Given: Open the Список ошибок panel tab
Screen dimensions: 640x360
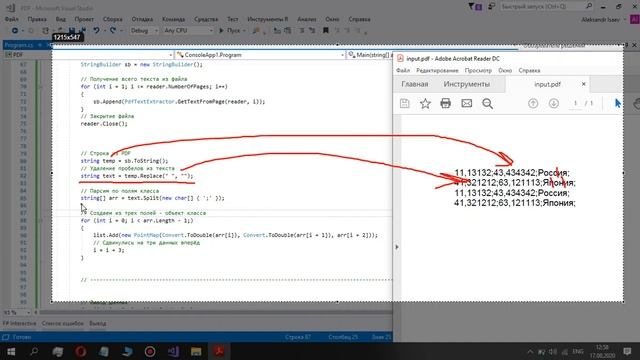Looking at the screenshot, I should pos(62,323).
